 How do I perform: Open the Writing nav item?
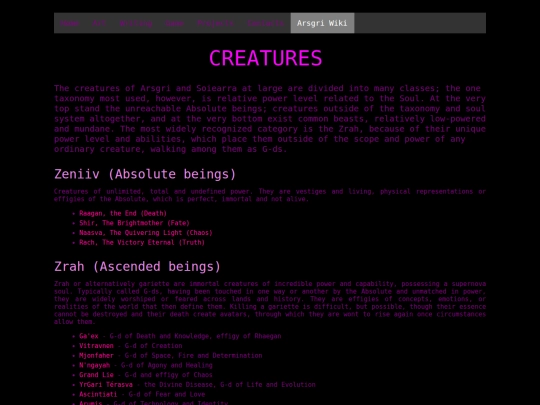[x=136, y=23]
